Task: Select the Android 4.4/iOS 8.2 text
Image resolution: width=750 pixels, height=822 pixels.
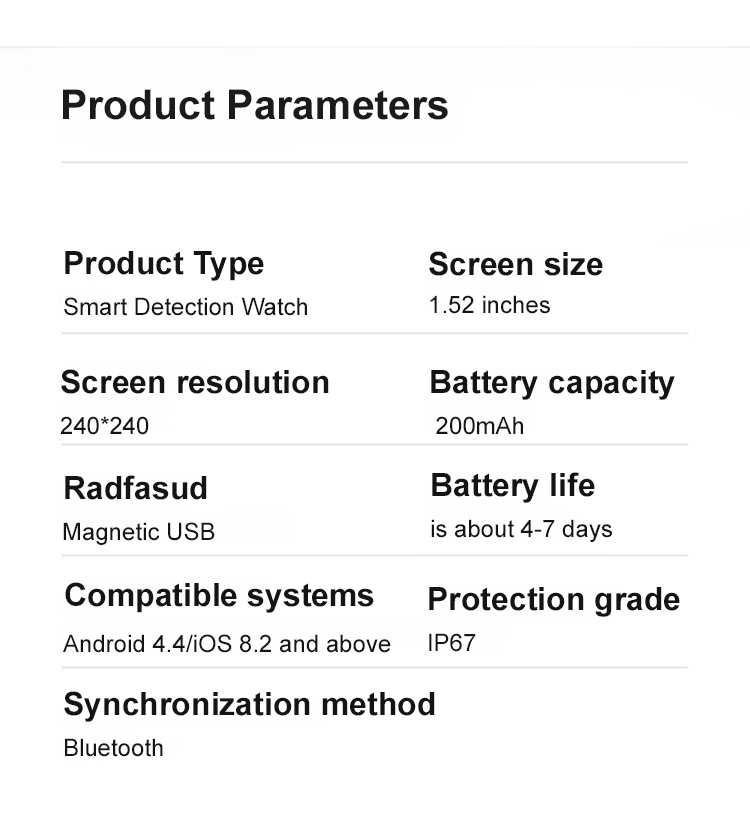Action: 226,644
